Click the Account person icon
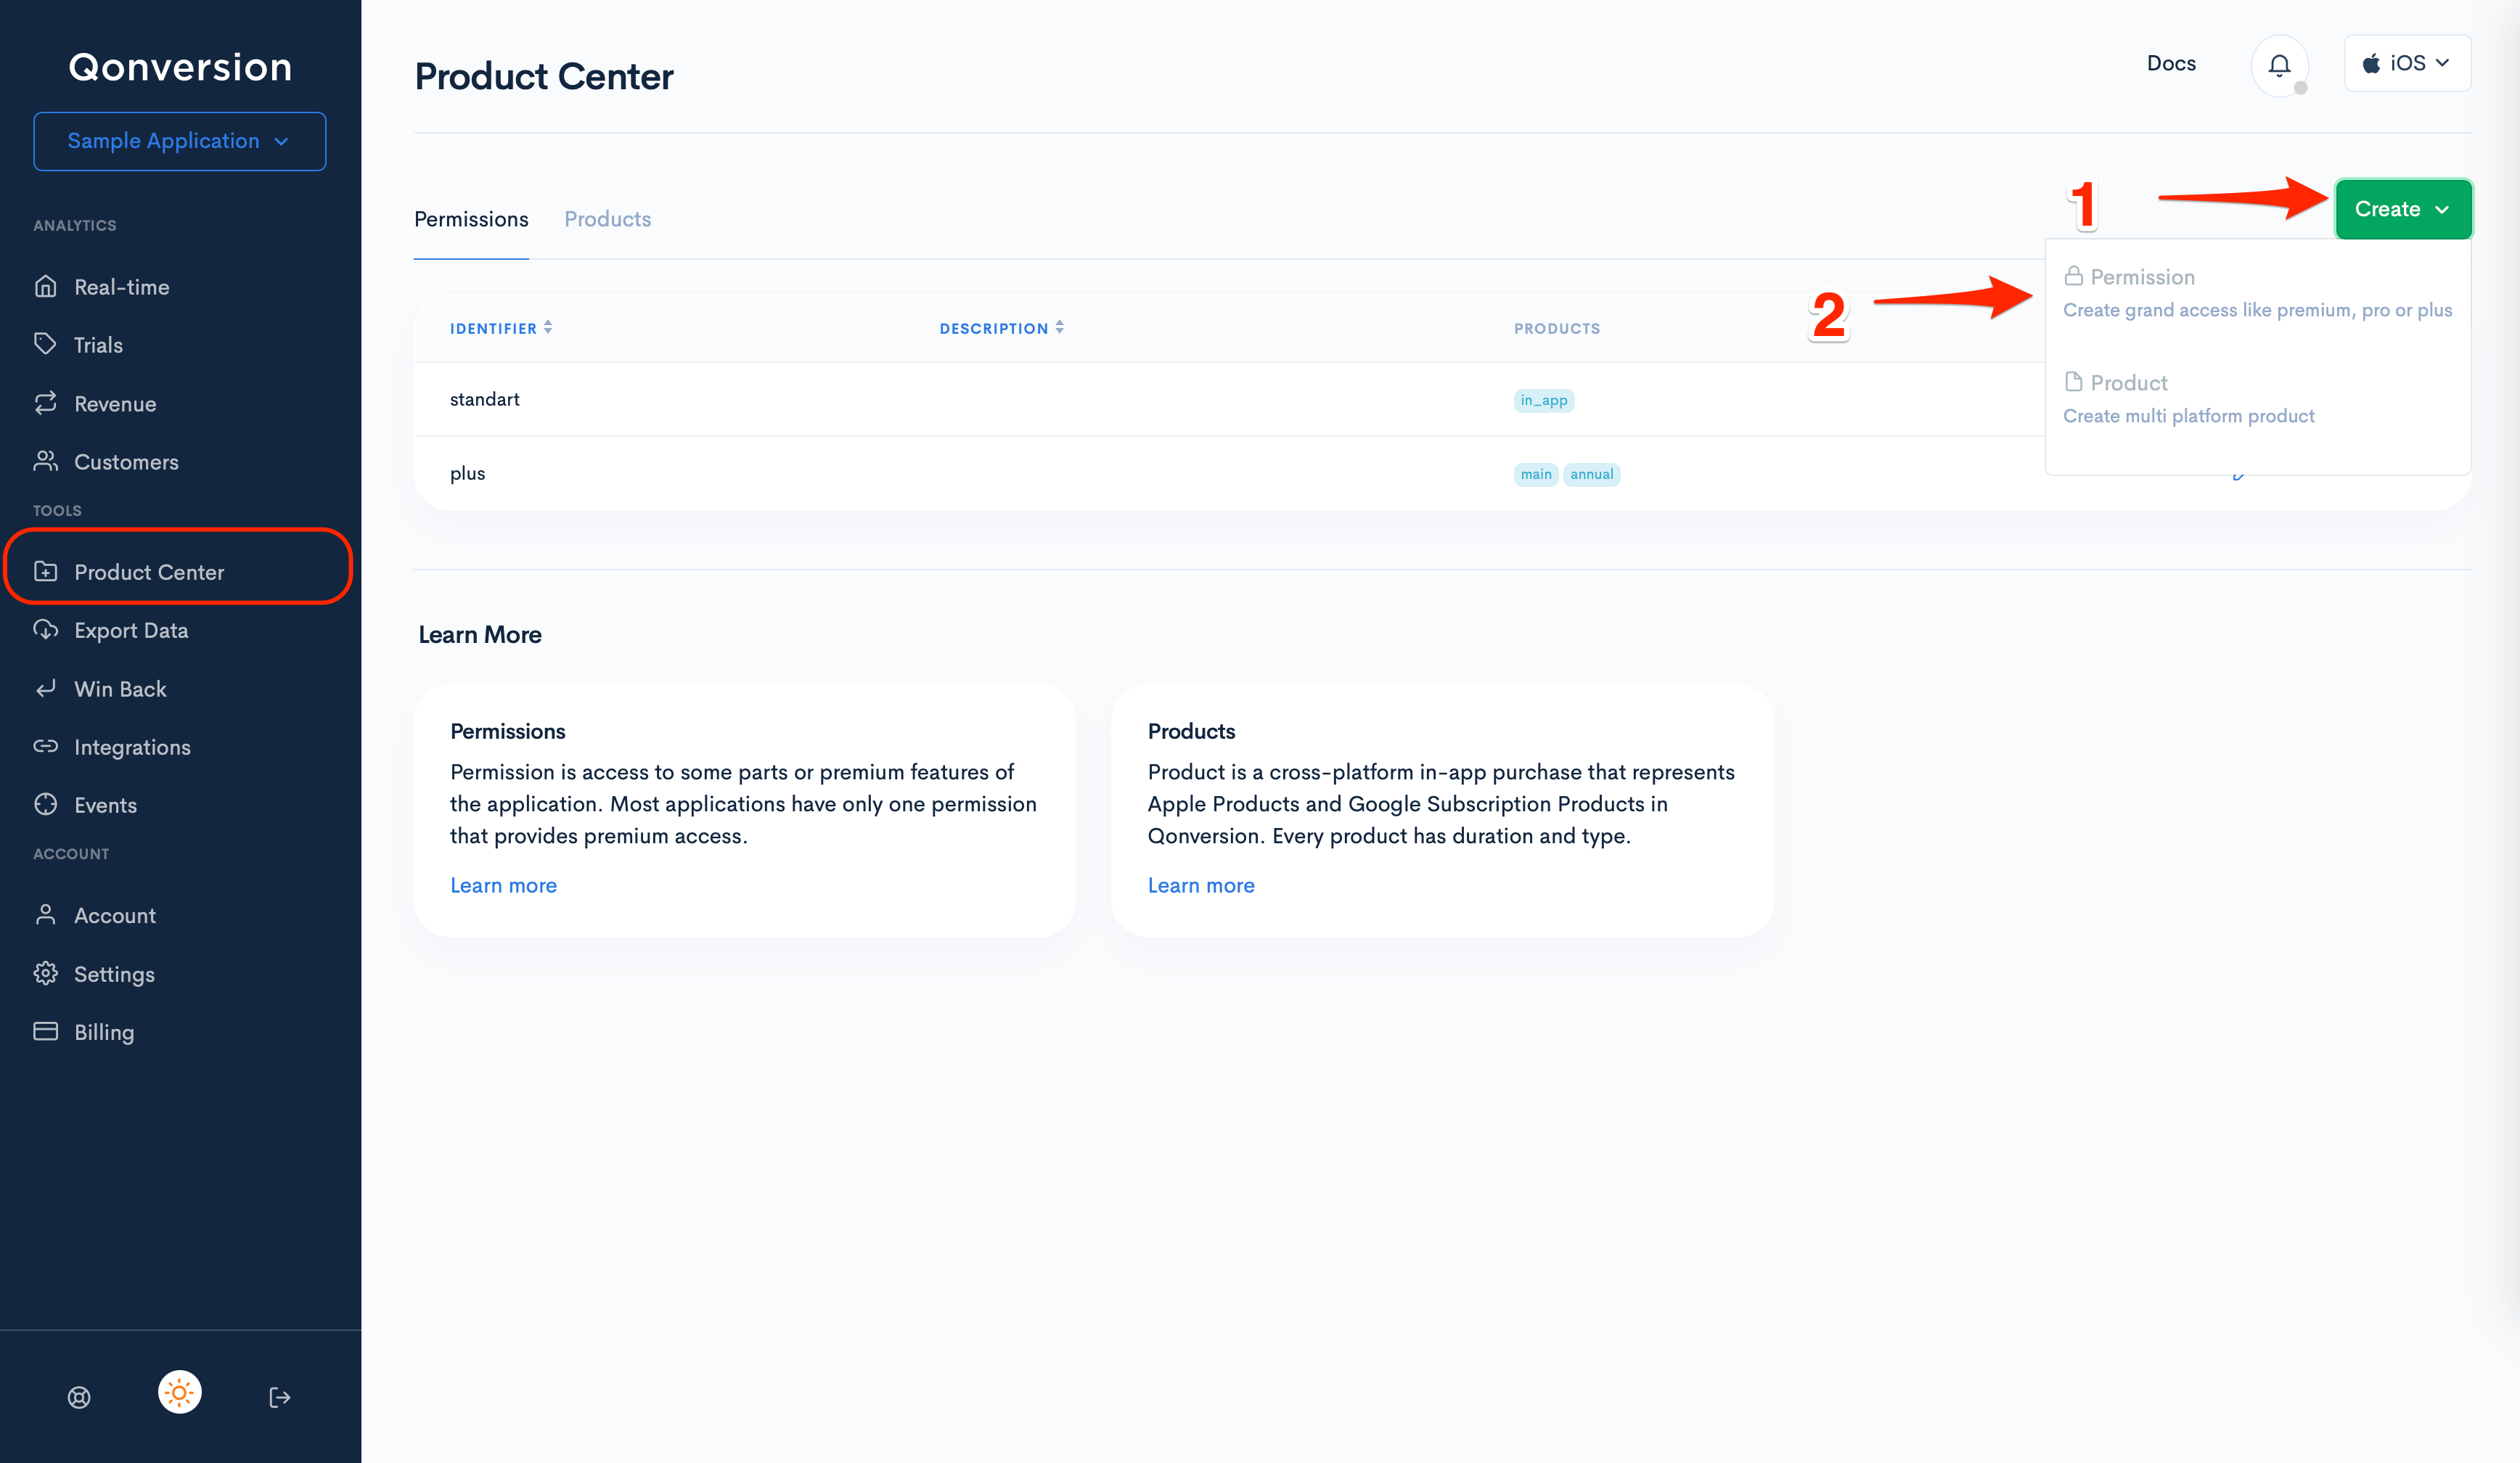Viewport: 2520px width, 1463px height. click(x=45, y=915)
